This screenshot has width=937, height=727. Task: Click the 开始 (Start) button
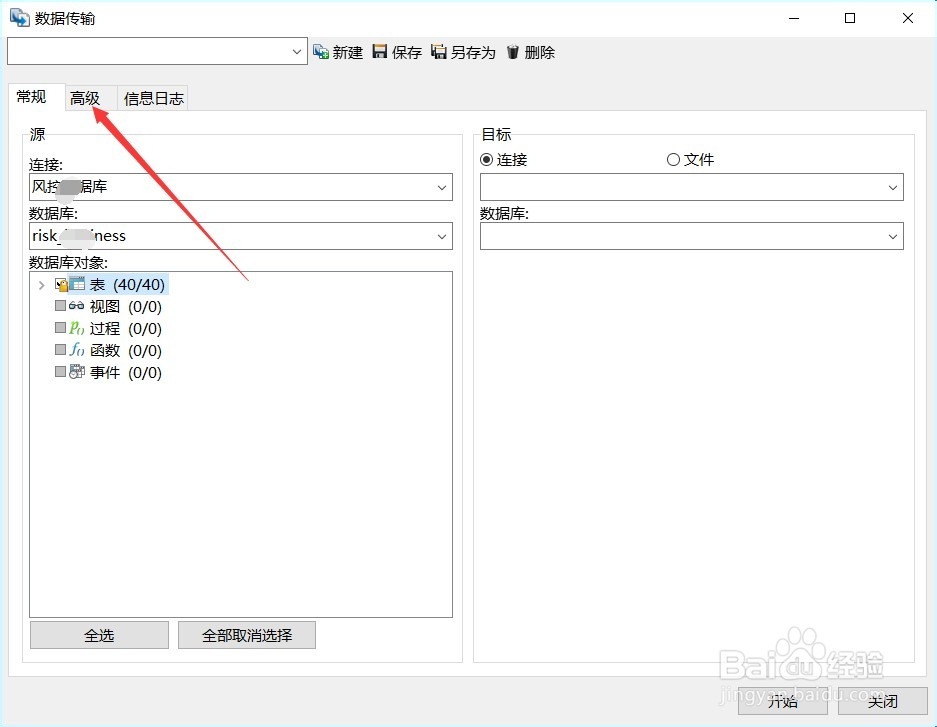click(783, 703)
